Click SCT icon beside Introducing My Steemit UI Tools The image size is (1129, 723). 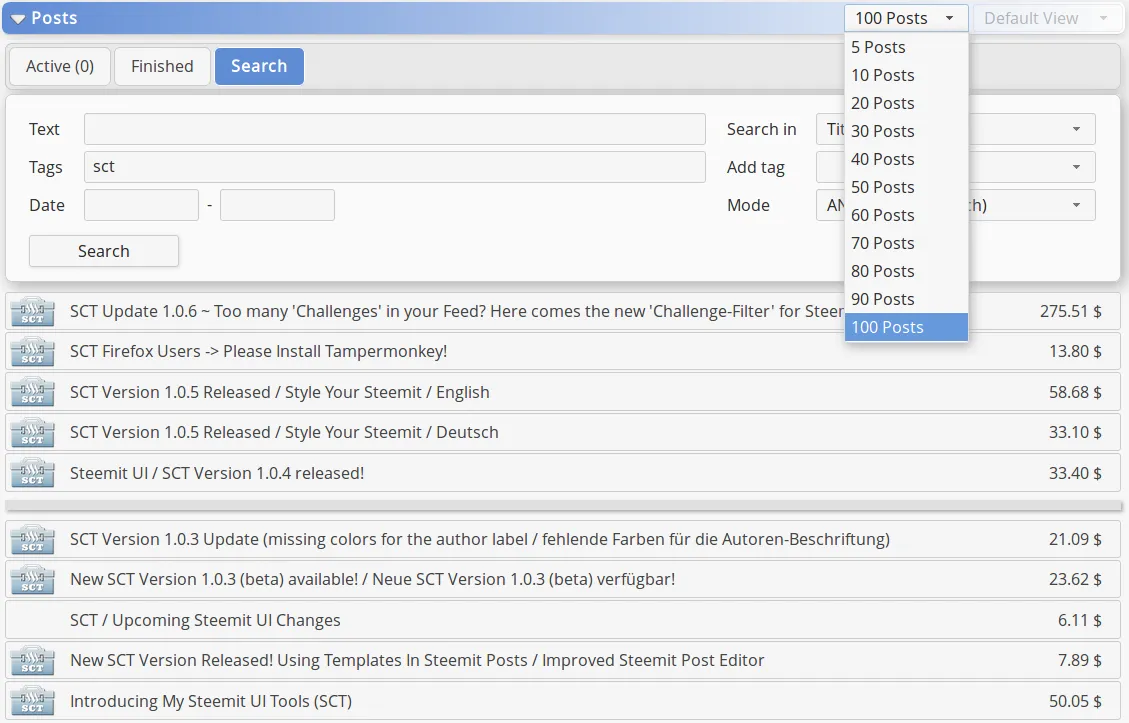tap(32, 701)
